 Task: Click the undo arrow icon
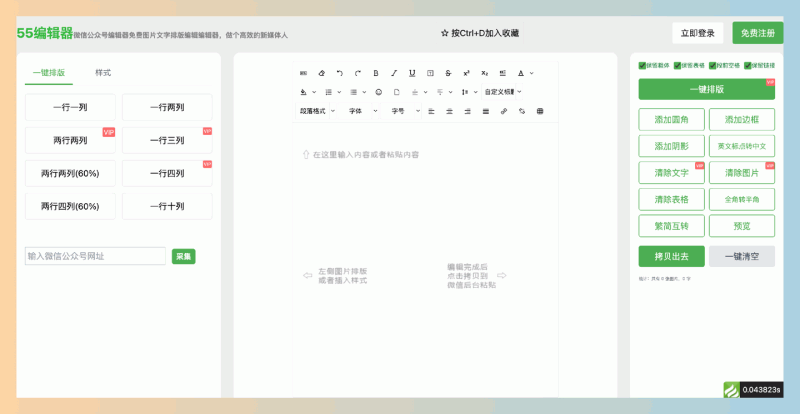coord(340,74)
